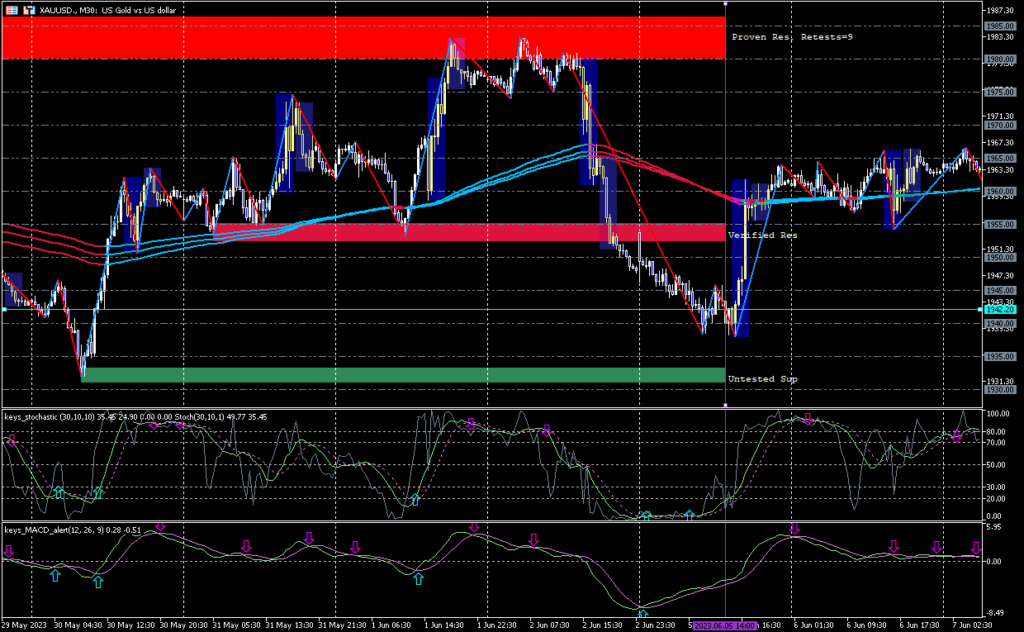Viewport: 1024px width, 632px height.
Task: Click the leftmost cyan arrow in MACD panel
Action: 55,575
